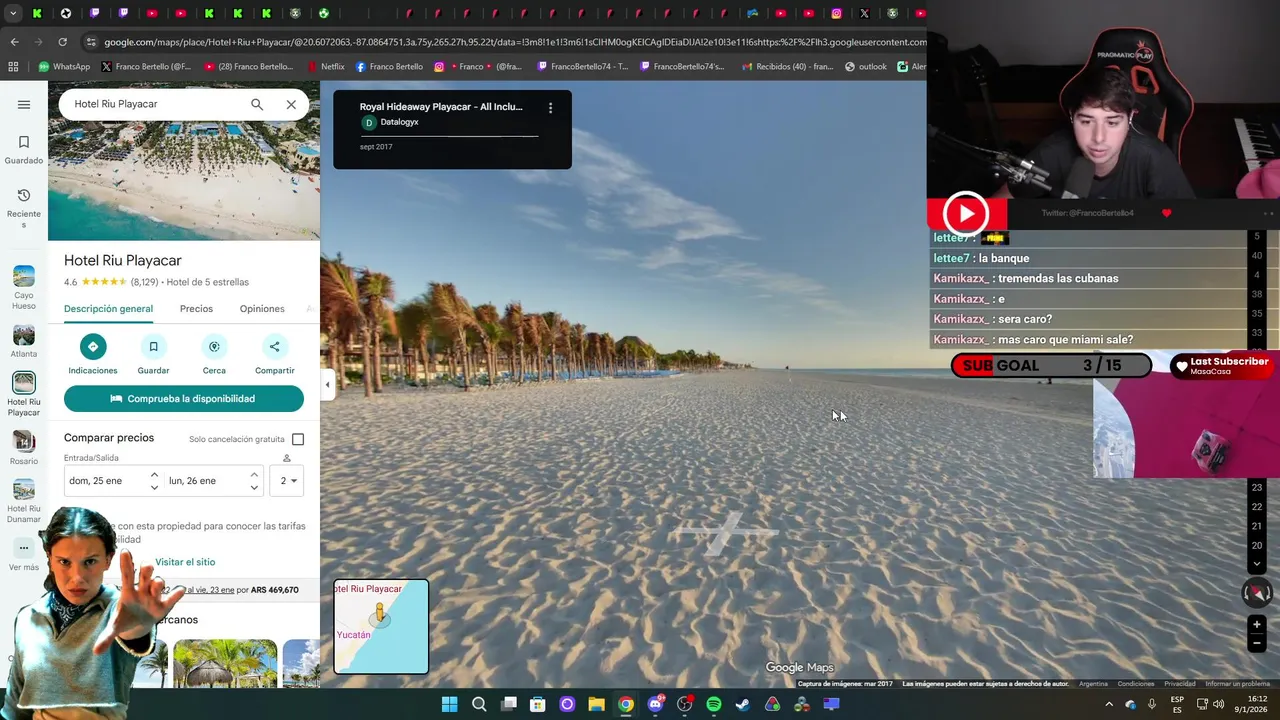The width and height of the screenshot is (1280, 720).
Task: Open File Explorer from taskbar
Action: pyautogui.click(x=596, y=704)
